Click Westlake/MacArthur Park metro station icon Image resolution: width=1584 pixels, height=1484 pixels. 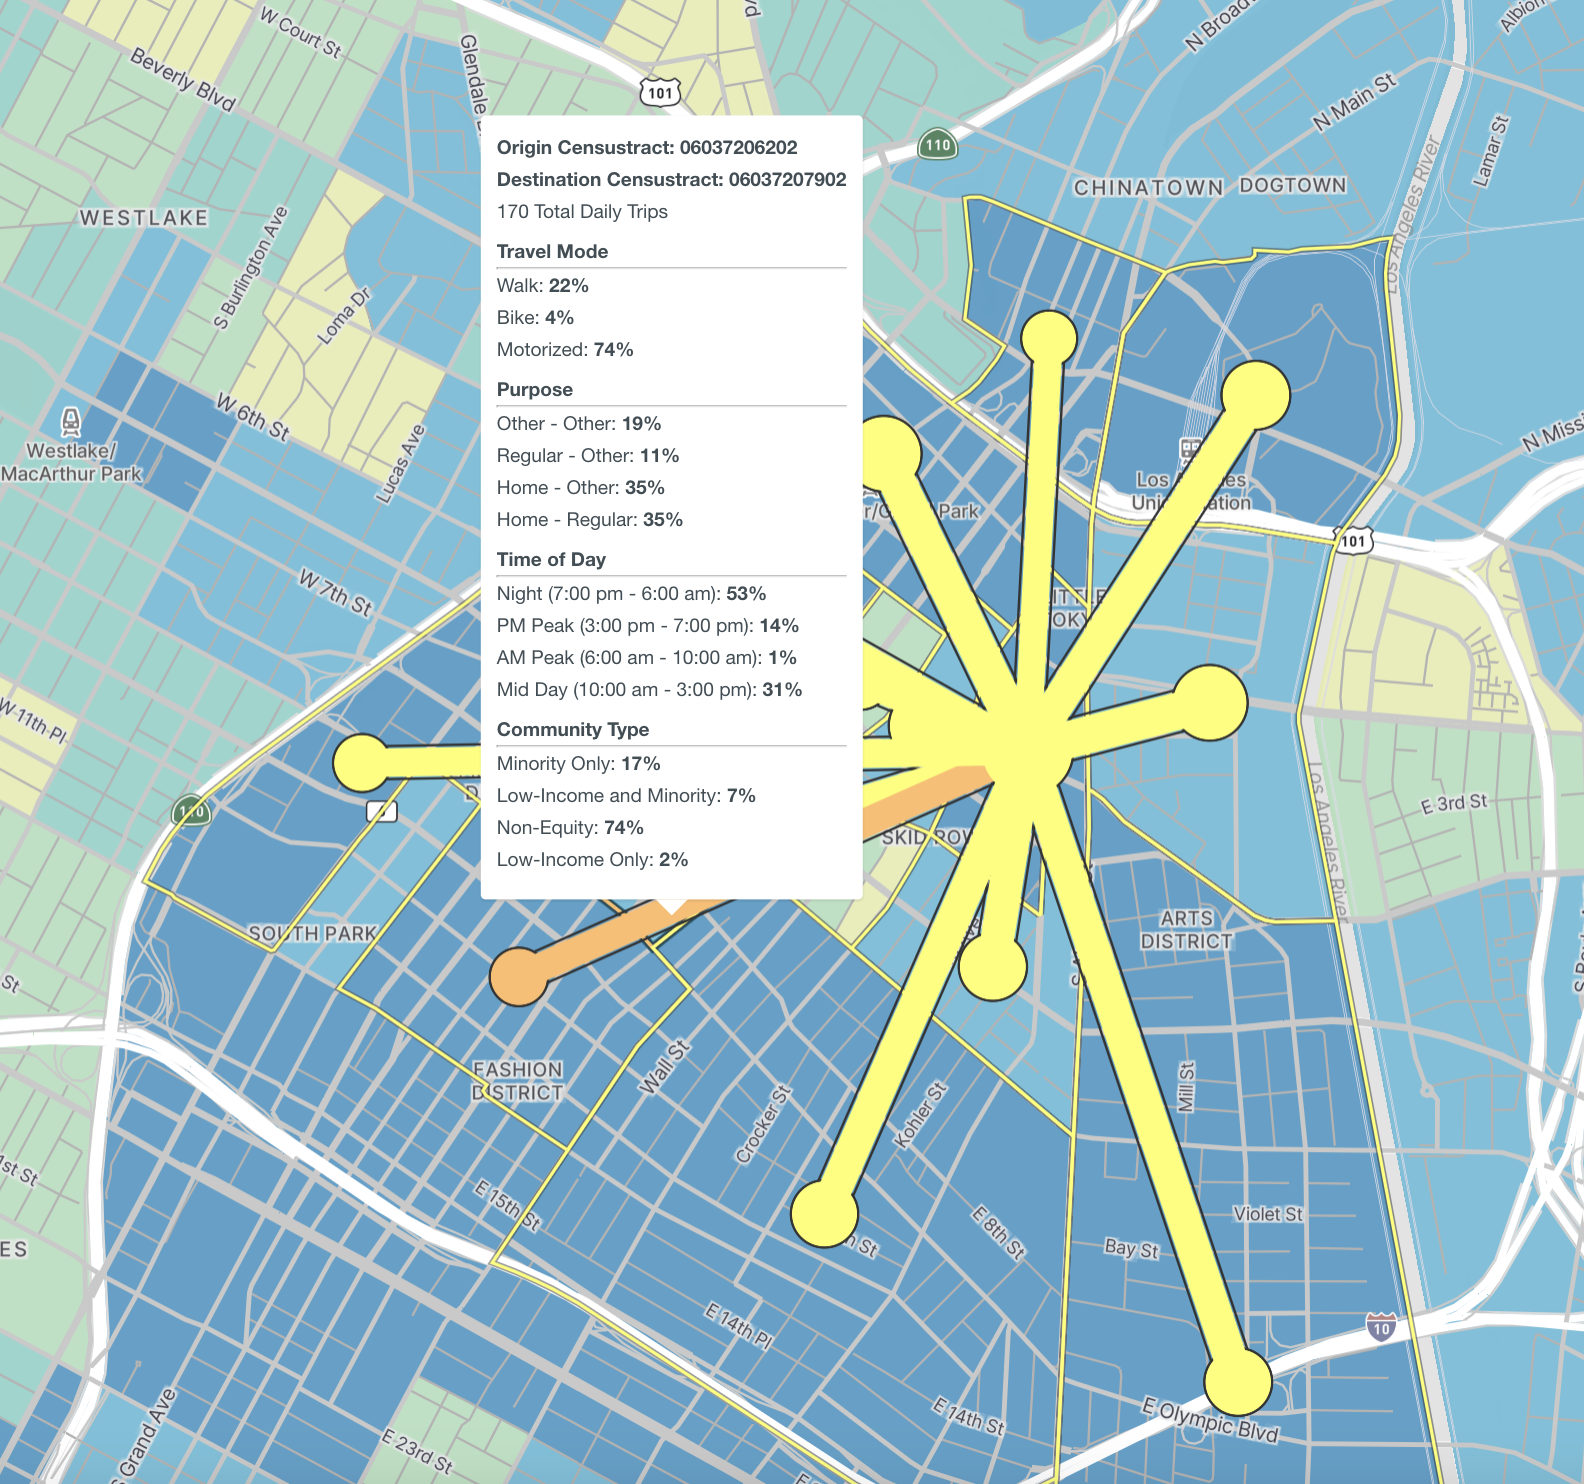(x=71, y=421)
